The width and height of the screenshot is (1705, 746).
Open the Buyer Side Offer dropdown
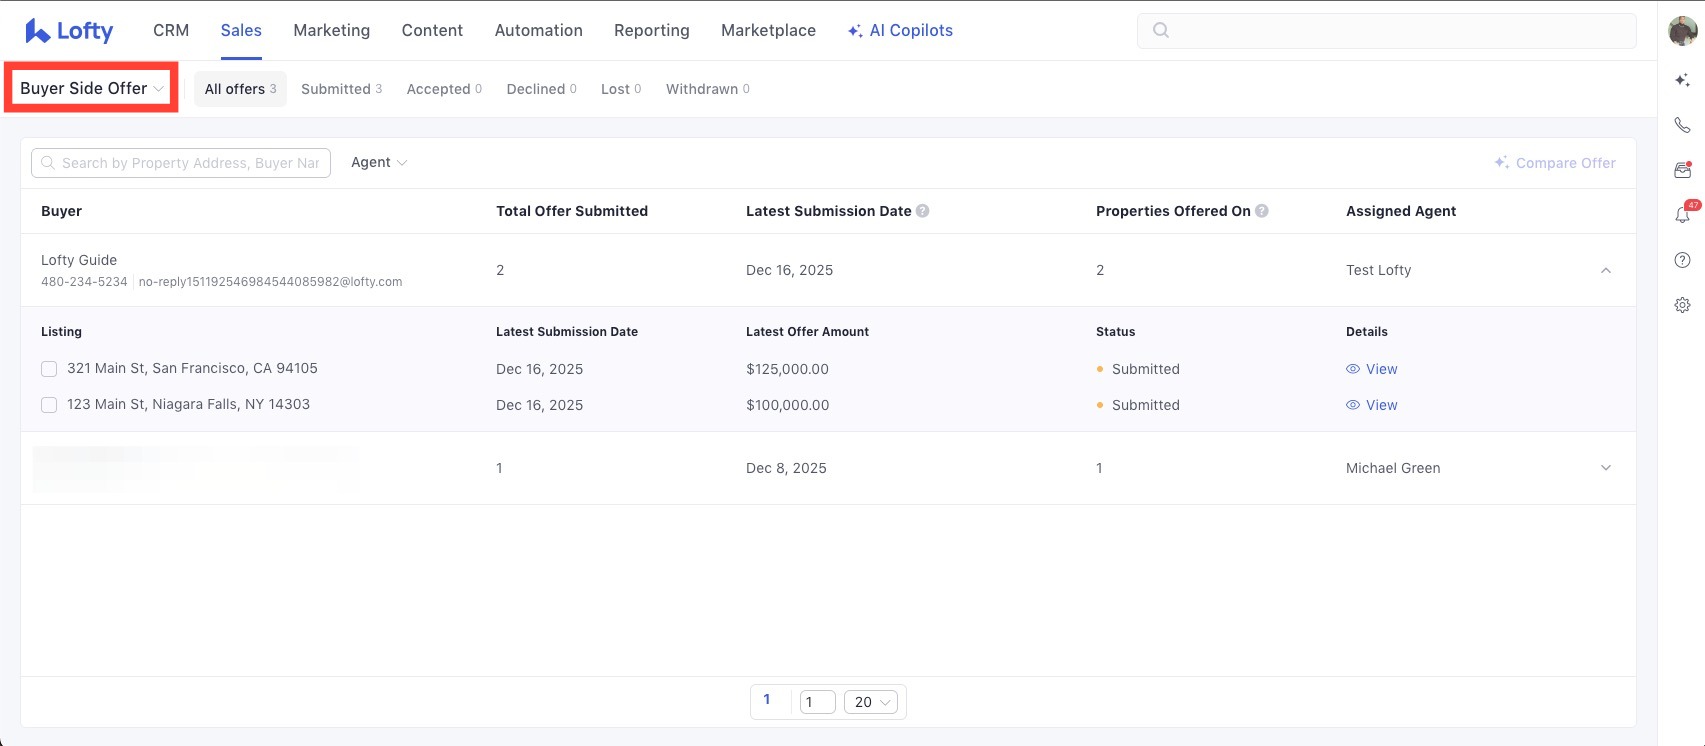point(91,88)
